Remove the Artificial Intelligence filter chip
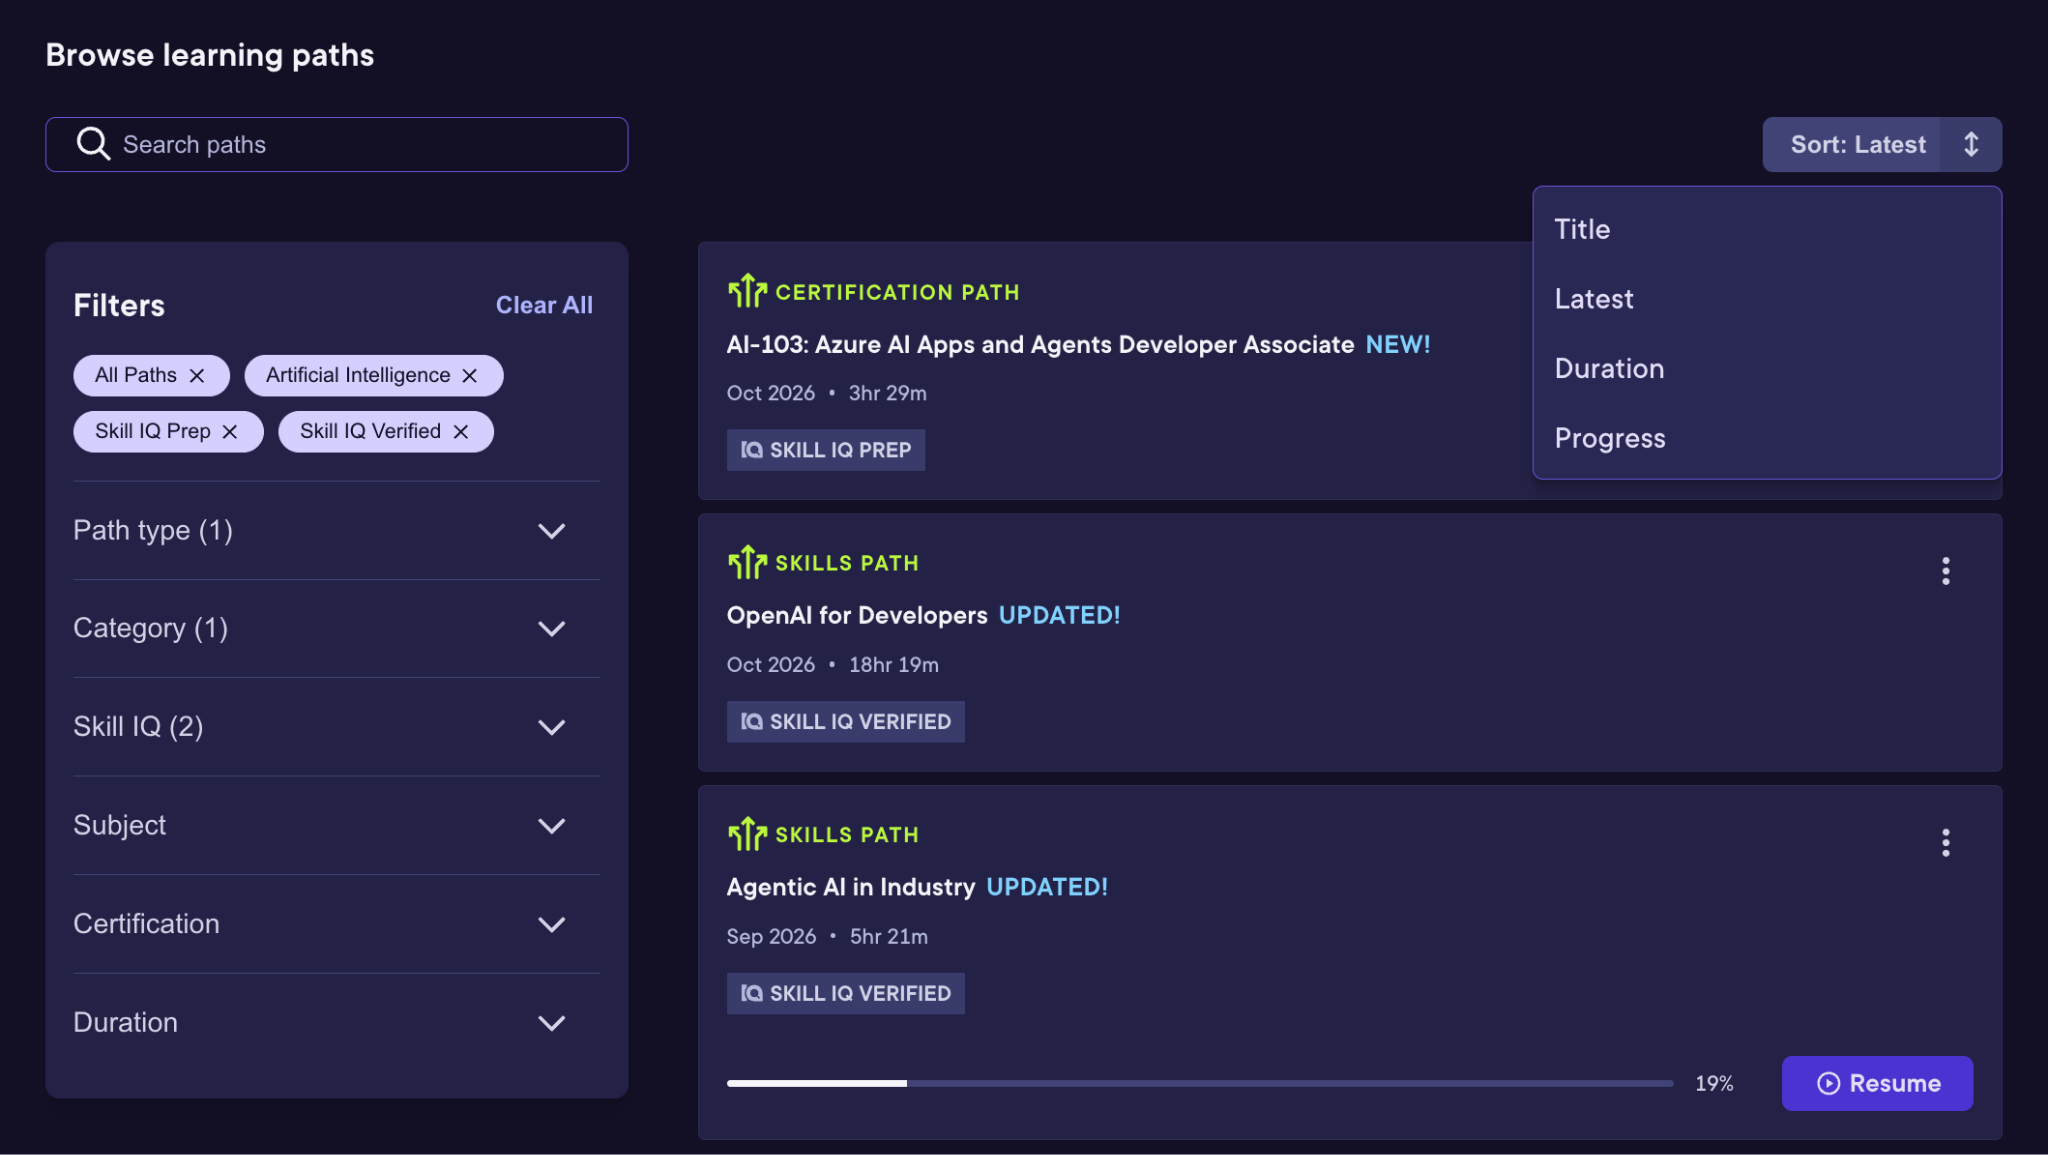 [x=470, y=376]
